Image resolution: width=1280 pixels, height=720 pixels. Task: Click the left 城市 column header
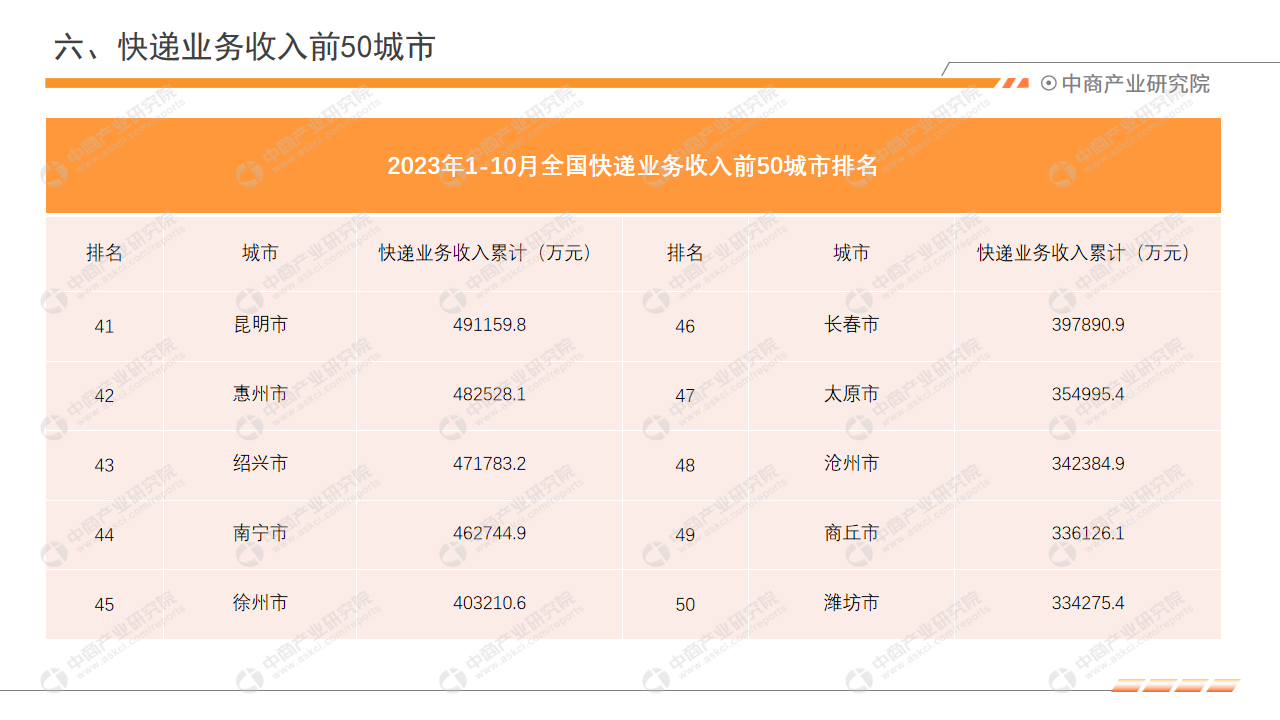coord(260,253)
